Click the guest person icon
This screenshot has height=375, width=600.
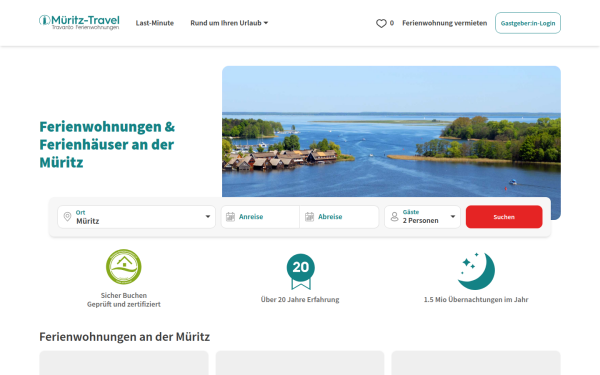coord(395,217)
